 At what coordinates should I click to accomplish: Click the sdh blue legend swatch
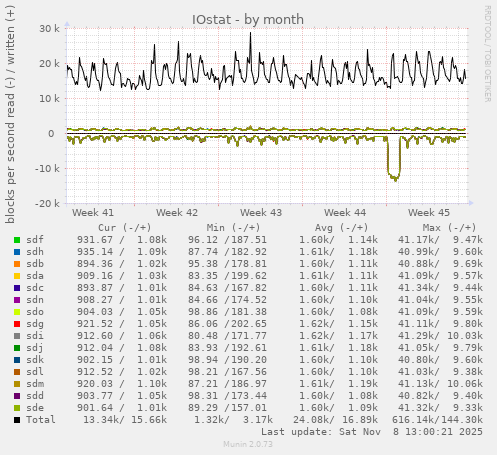coord(17,252)
